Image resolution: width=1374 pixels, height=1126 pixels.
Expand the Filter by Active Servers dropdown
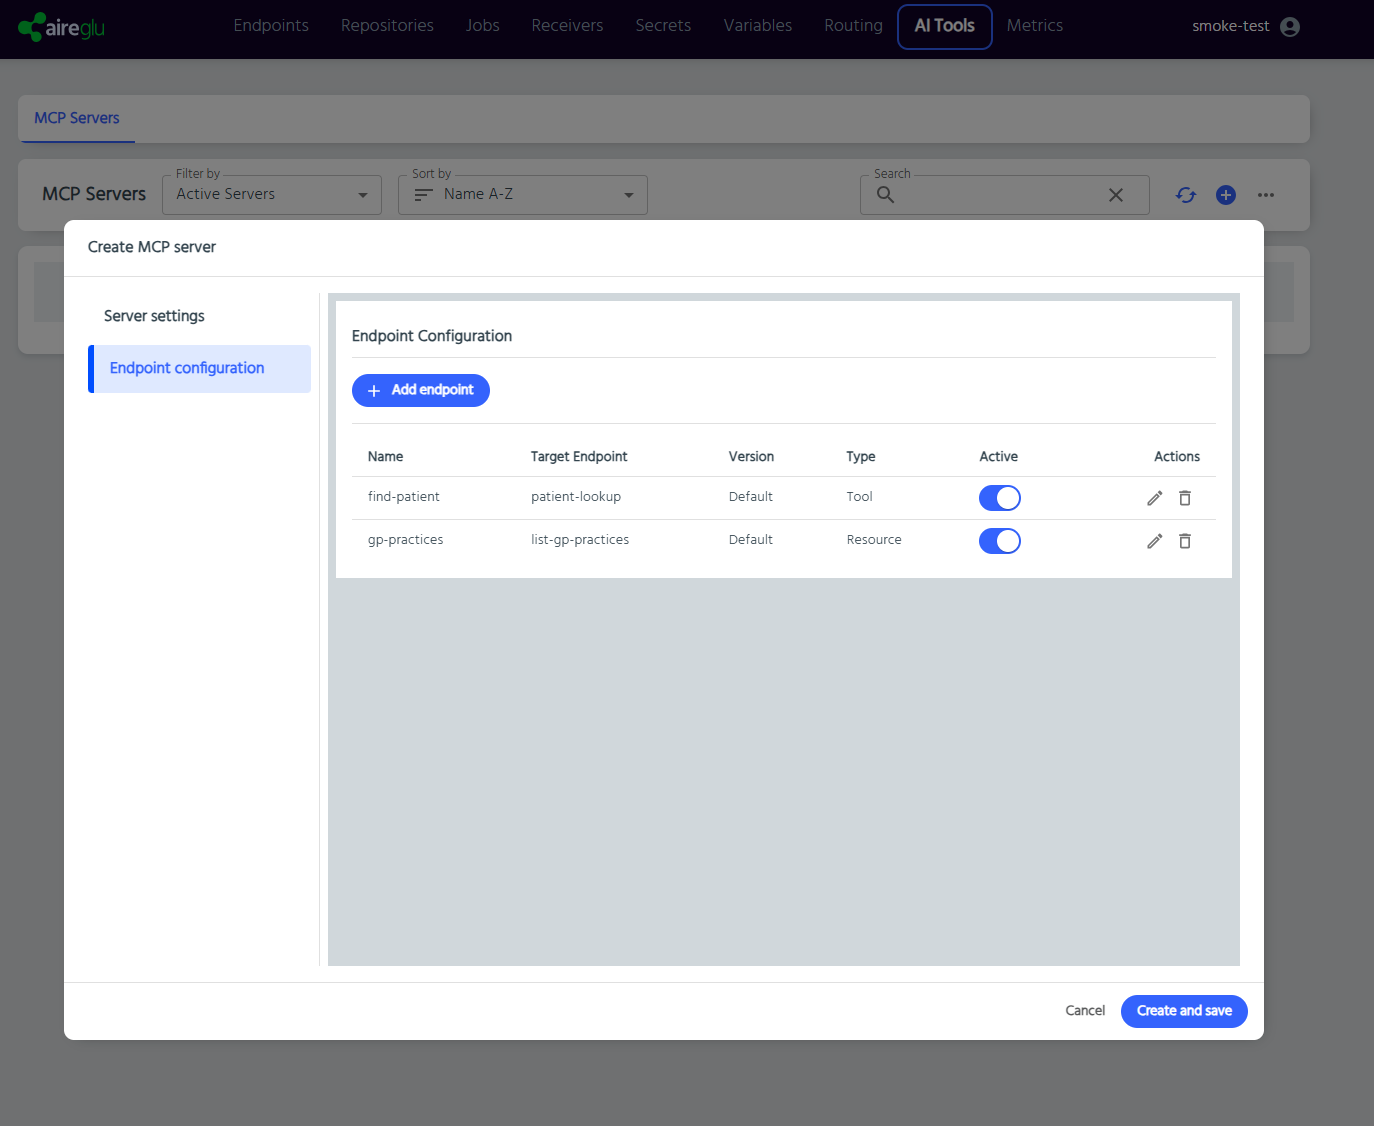(x=272, y=195)
